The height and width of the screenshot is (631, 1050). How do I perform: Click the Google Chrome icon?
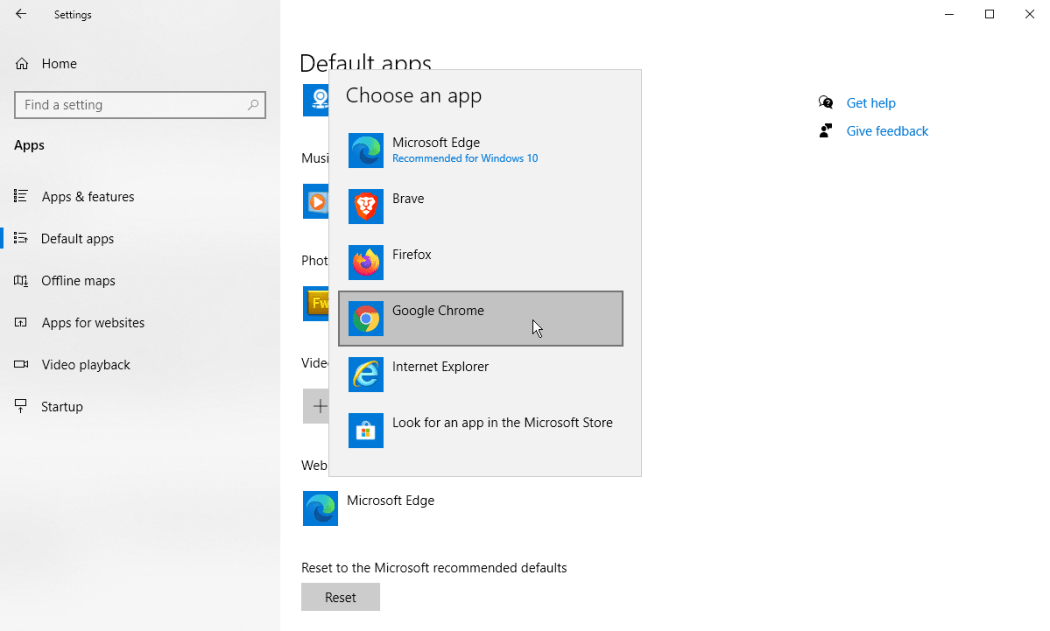point(366,319)
